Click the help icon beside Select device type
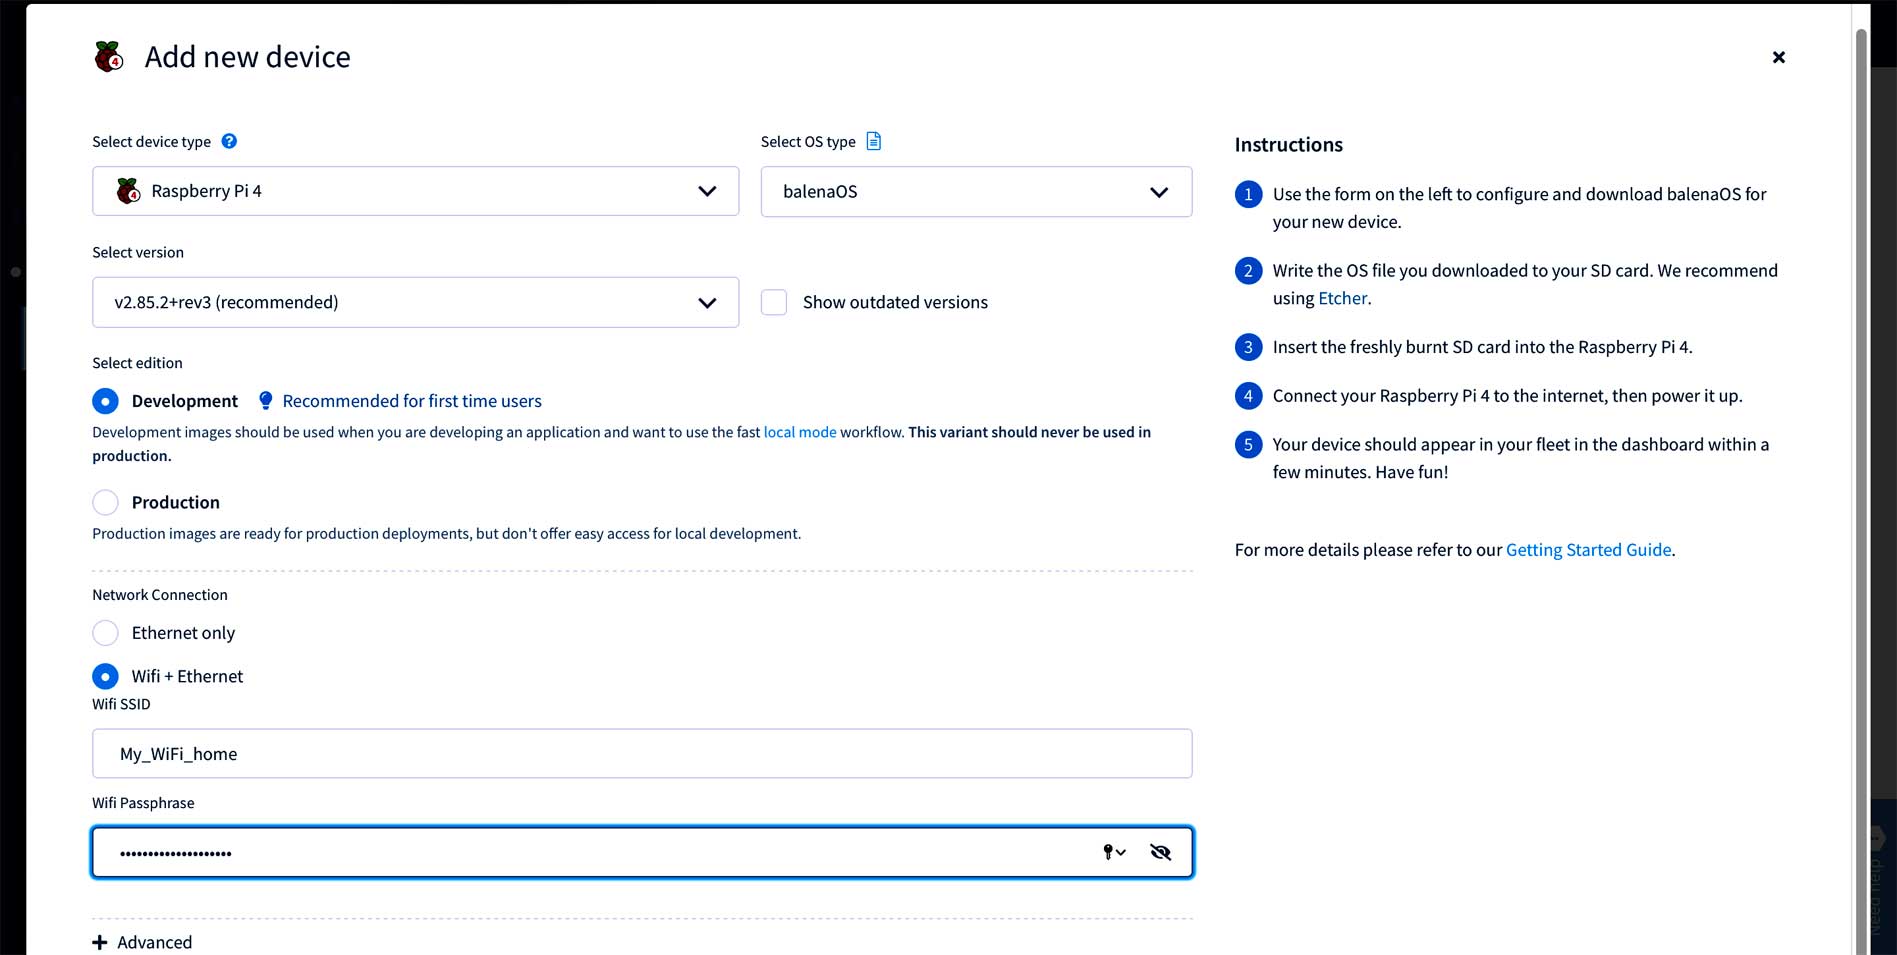Screen dimensions: 1897x955 click(229, 141)
